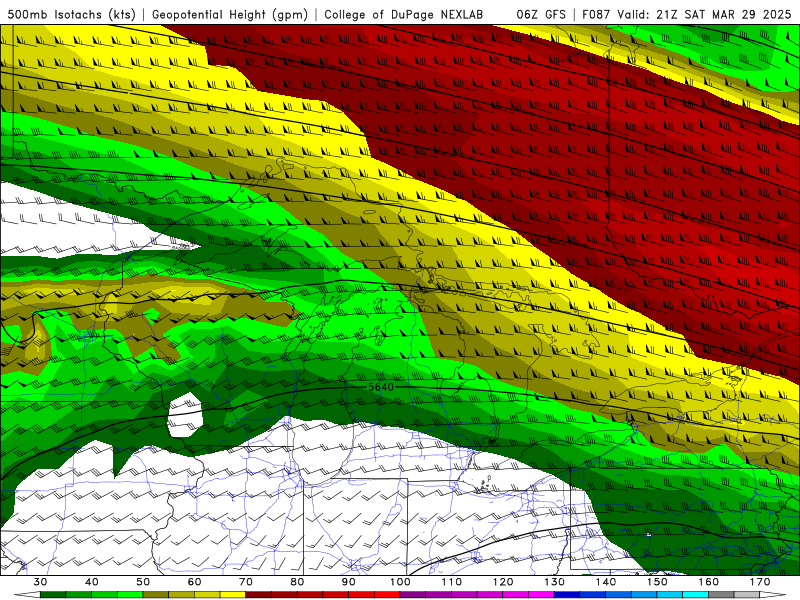Select the '40' color scale label
Image resolution: width=800 pixels, height=600 pixels.
click(92, 582)
